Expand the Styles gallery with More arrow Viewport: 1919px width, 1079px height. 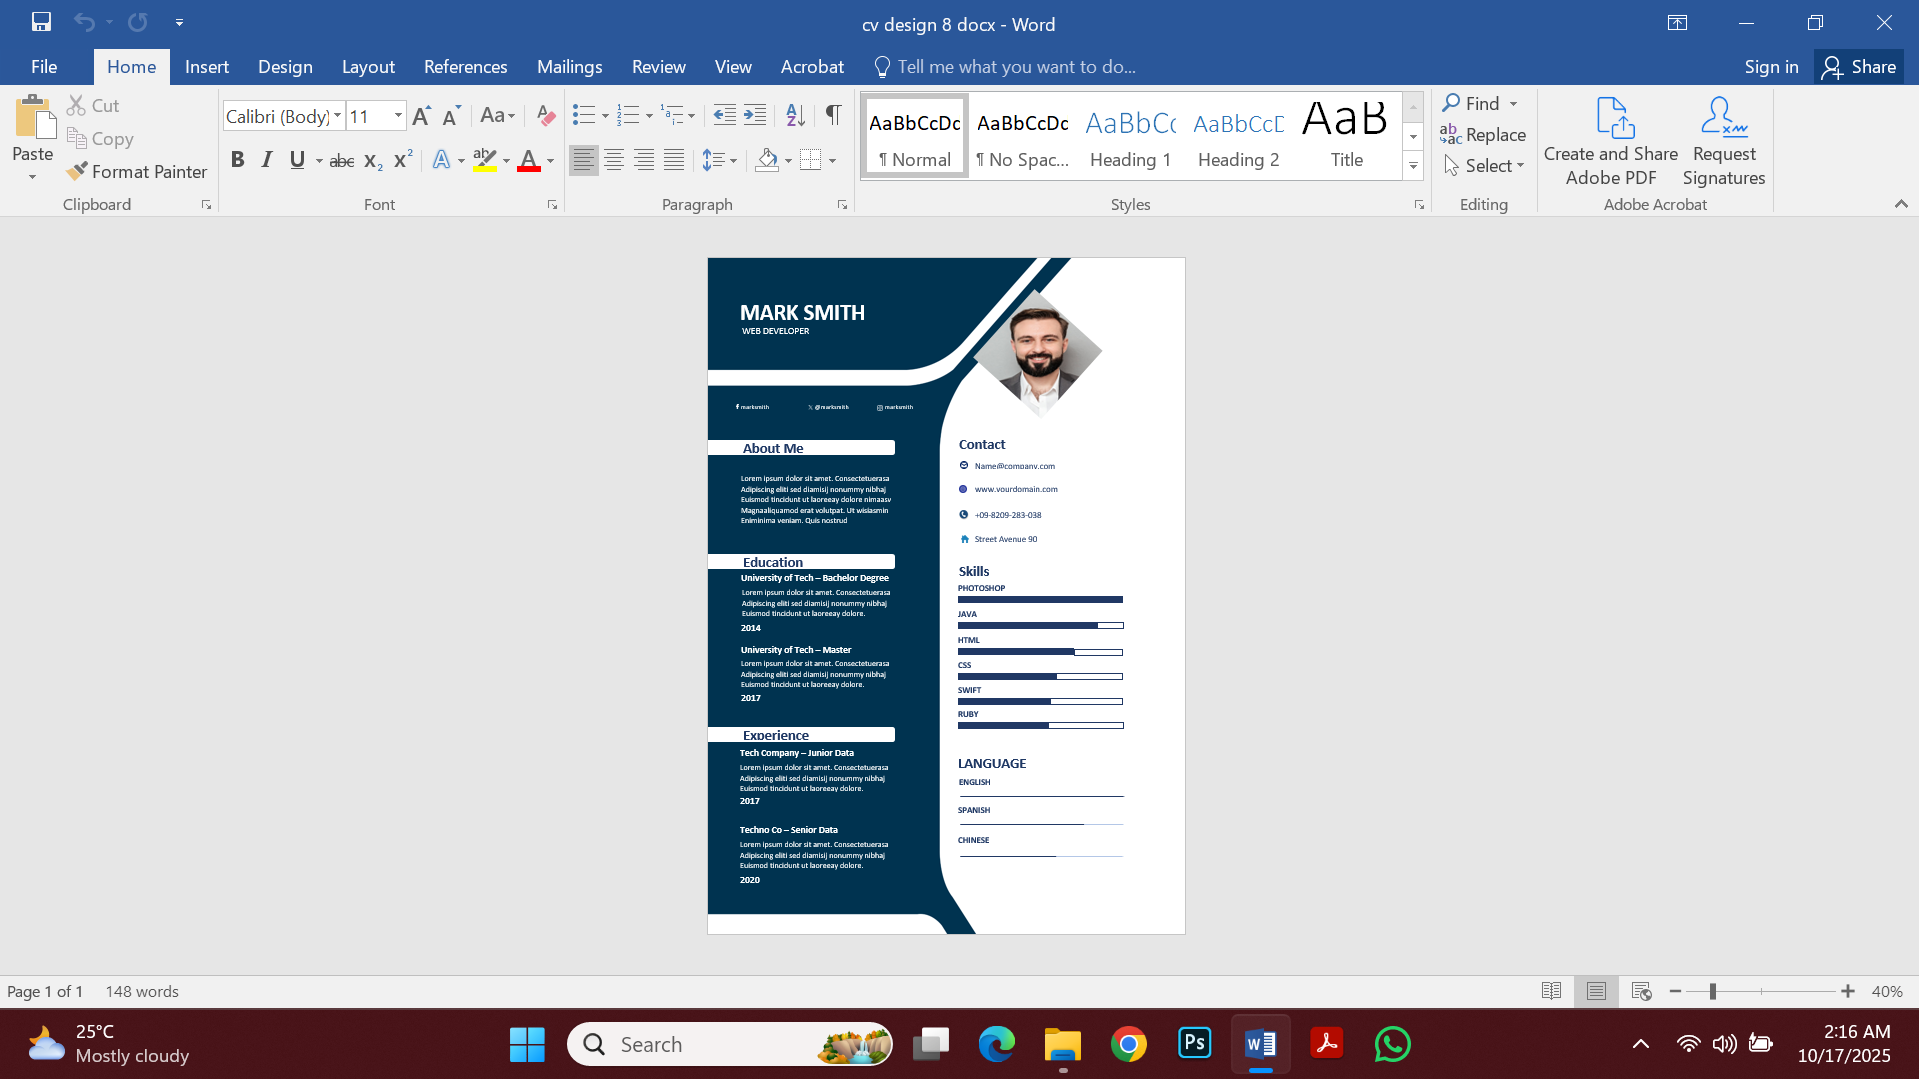click(x=1412, y=166)
